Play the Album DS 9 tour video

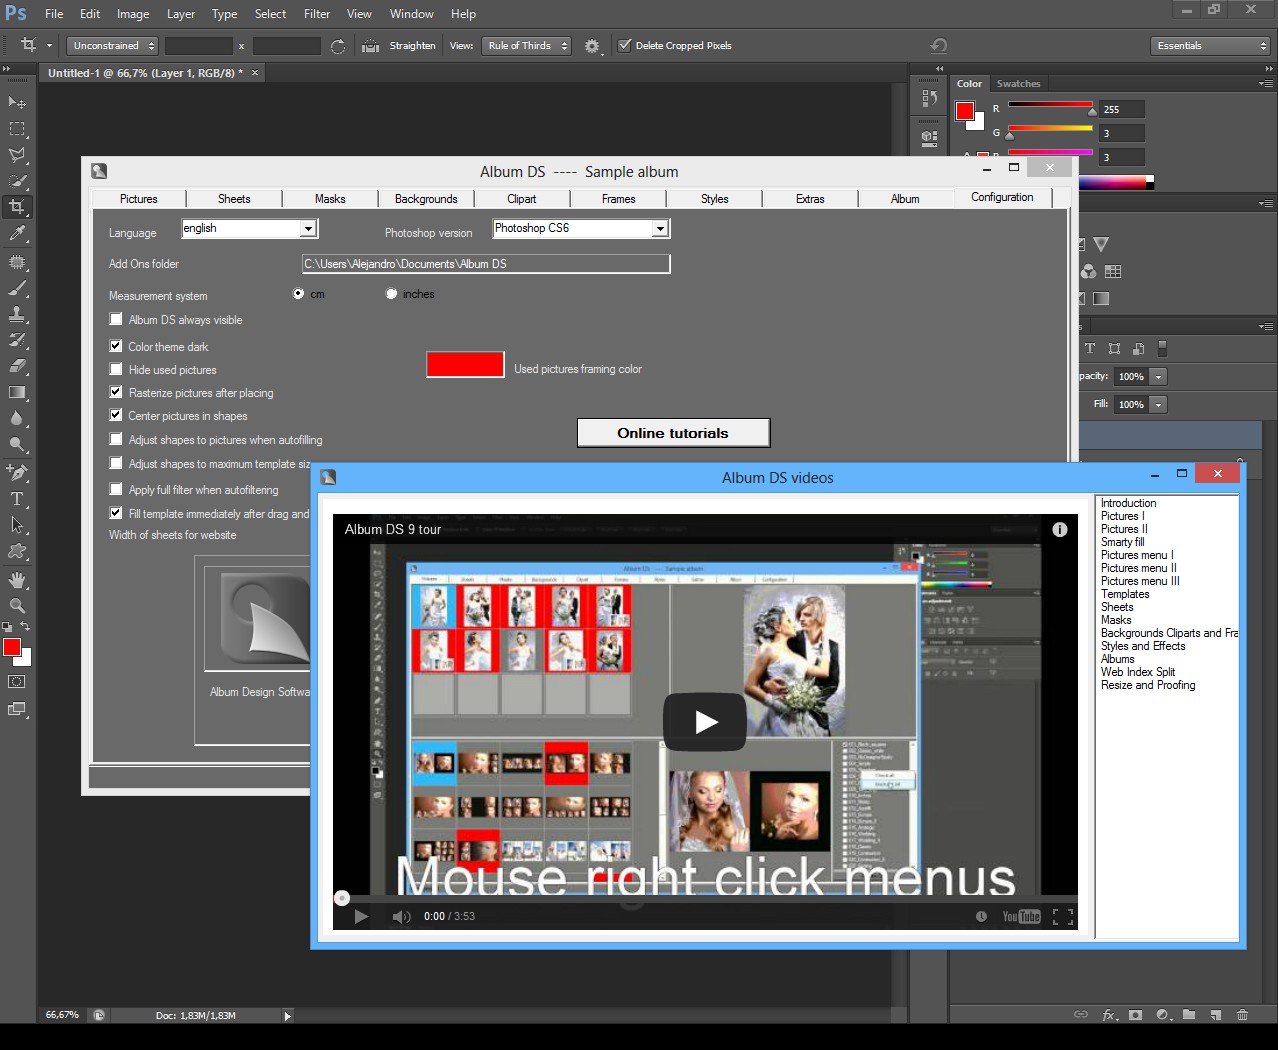(705, 722)
